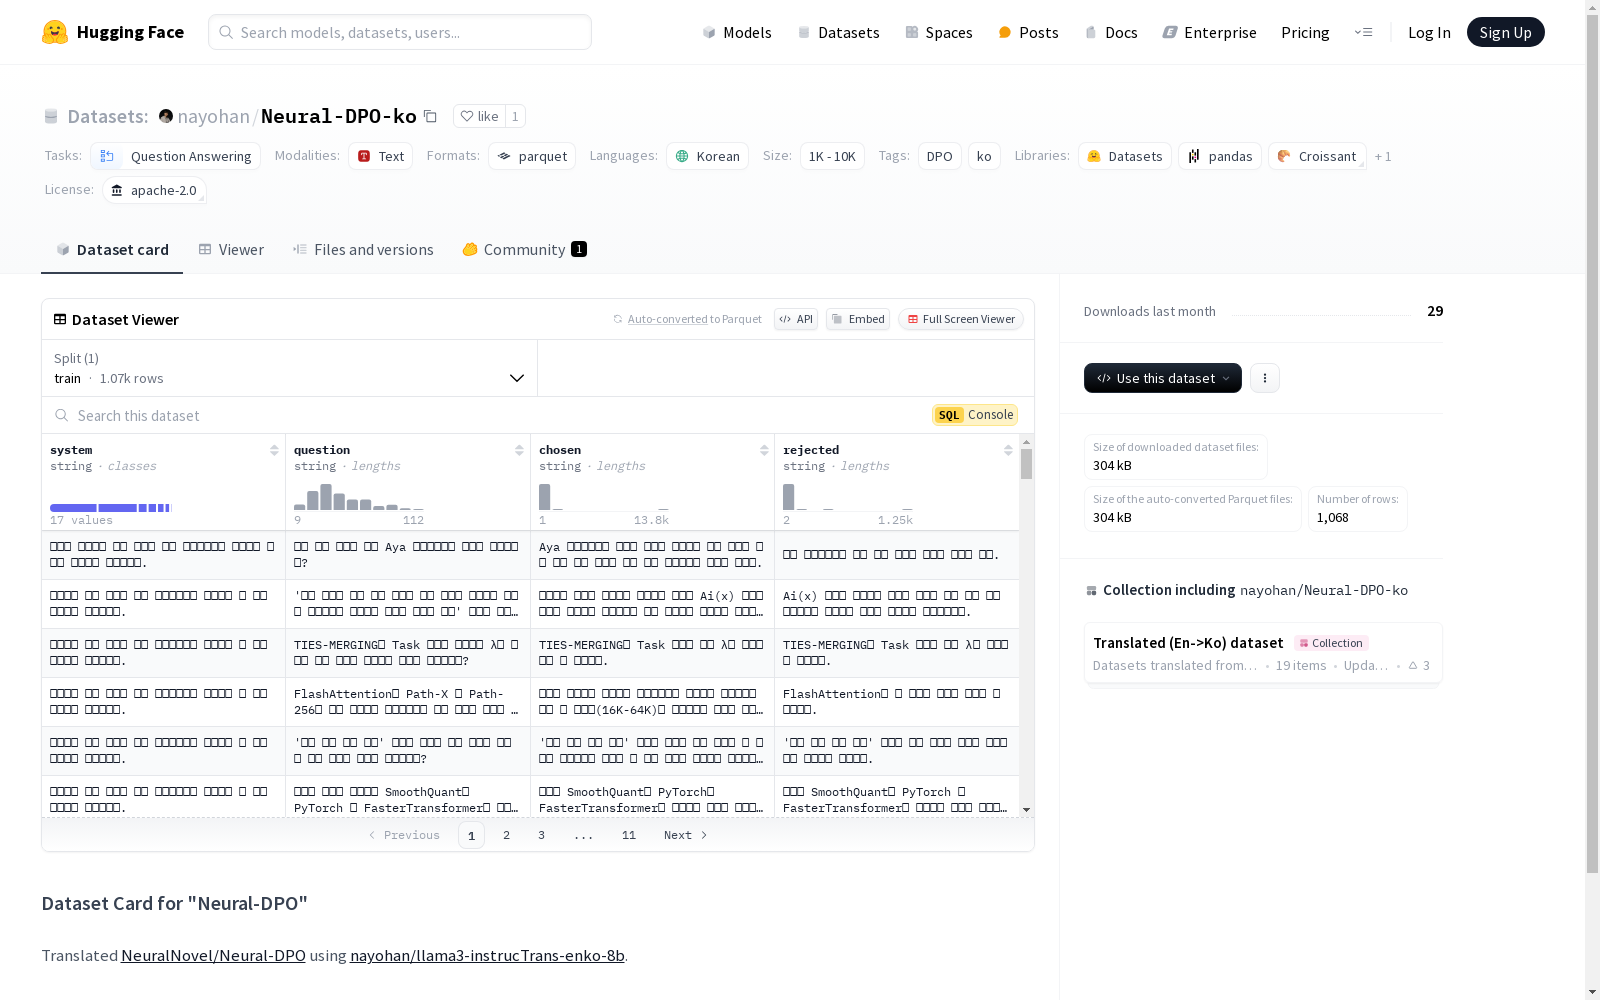Copy dataset name with the copy icon
Screen dimensions: 1600x1000
click(x=430, y=116)
